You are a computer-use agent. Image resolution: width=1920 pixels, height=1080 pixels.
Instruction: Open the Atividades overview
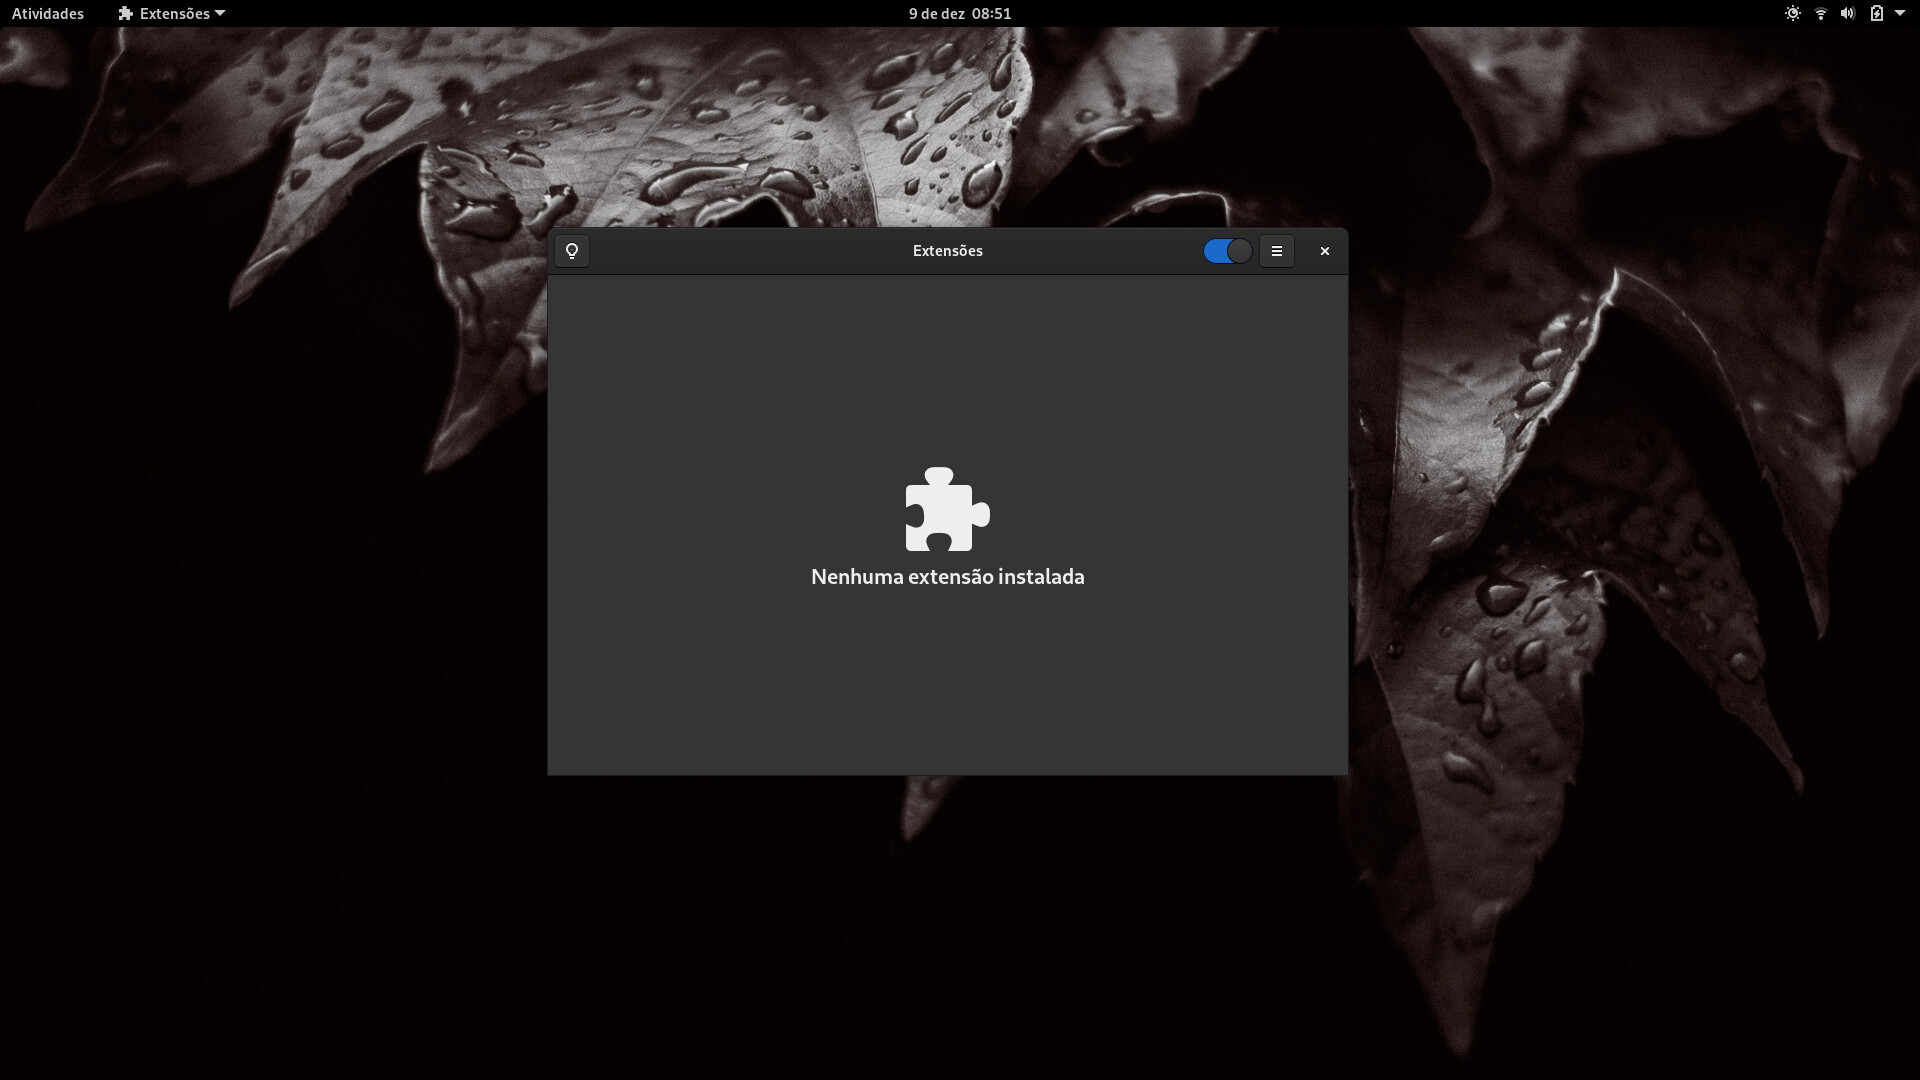point(47,13)
